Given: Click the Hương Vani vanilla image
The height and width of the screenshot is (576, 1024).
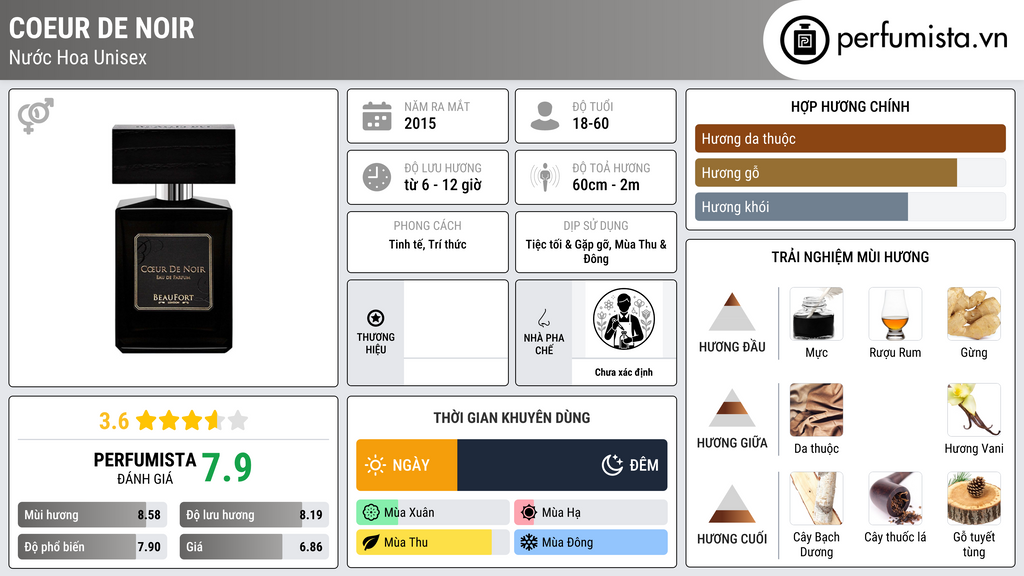Looking at the screenshot, I should click(x=974, y=410).
